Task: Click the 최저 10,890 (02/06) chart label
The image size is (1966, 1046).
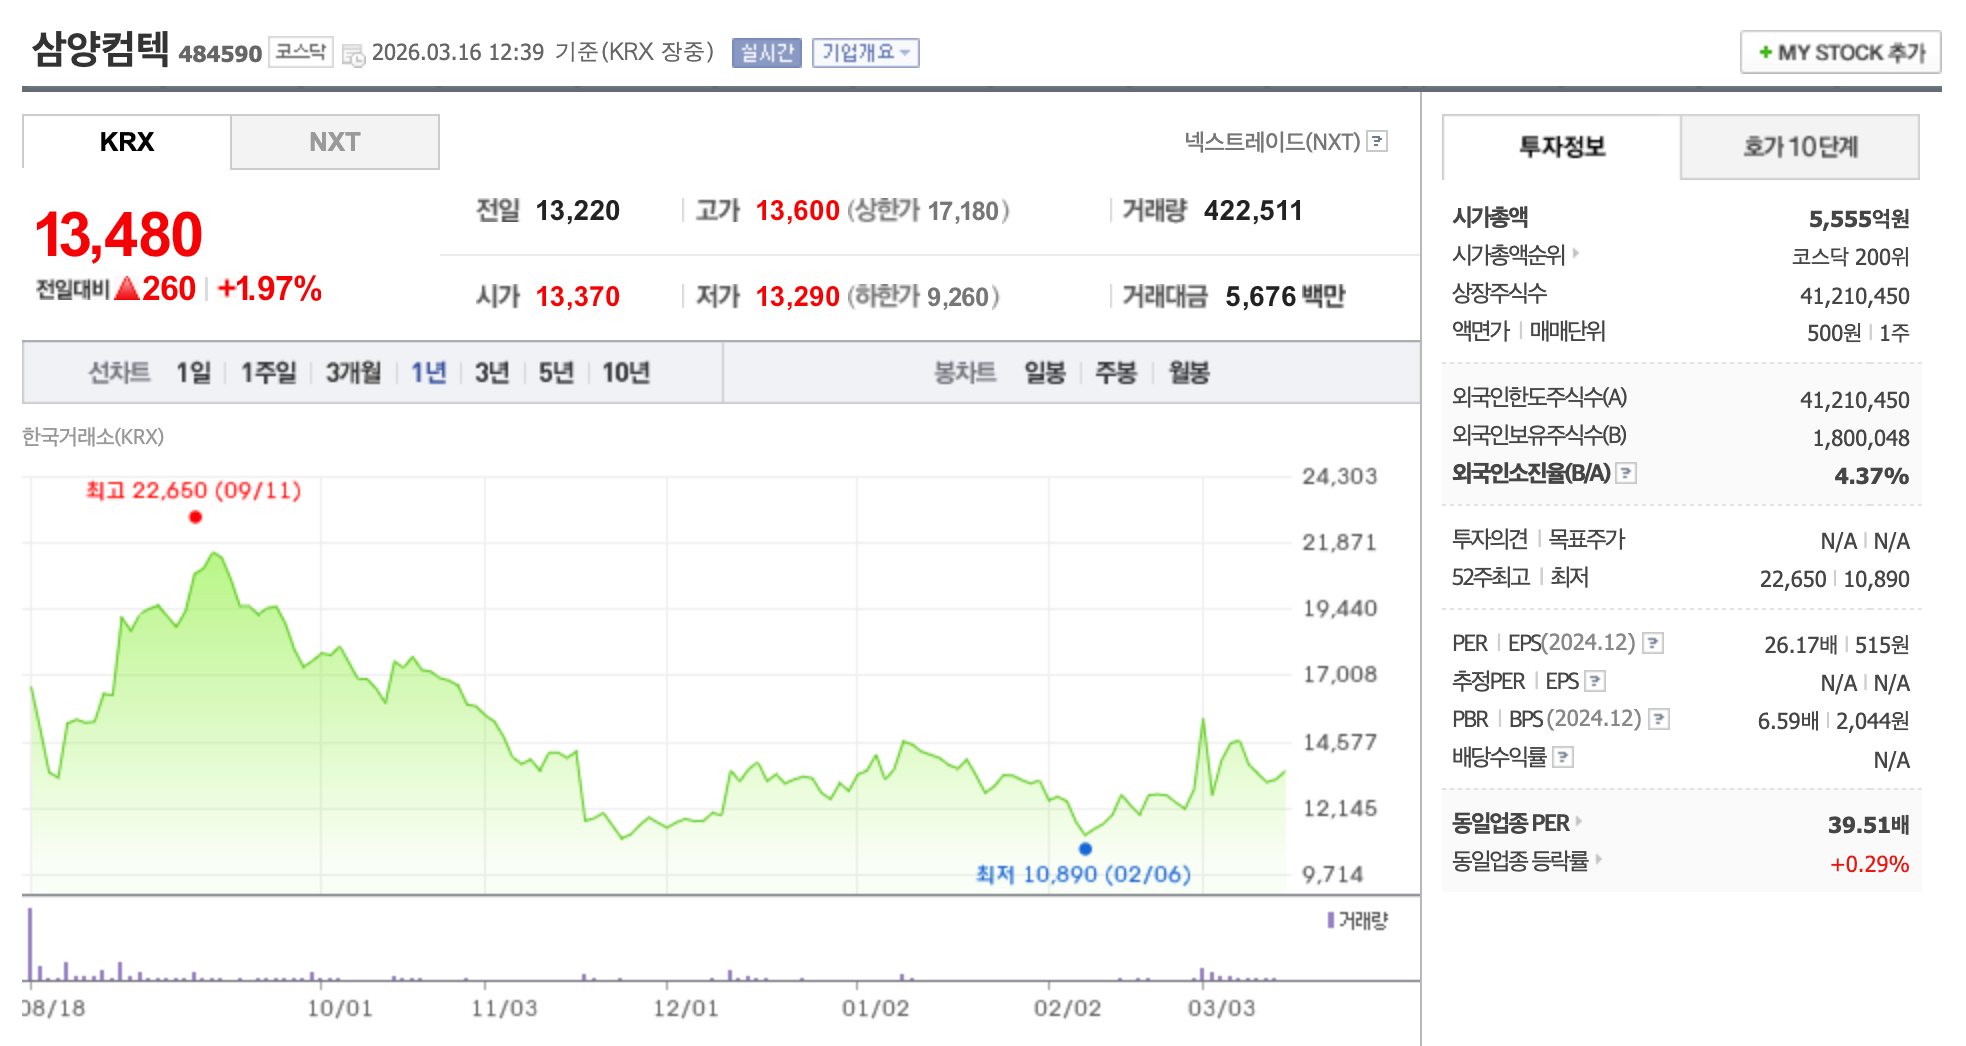Action: (x=1083, y=874)
